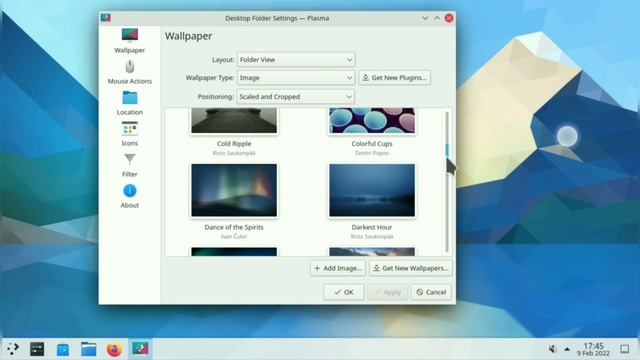640x360 pixels.
Task: Open the Positioning Scaled and Cropped dropdown
Action: 296,97
